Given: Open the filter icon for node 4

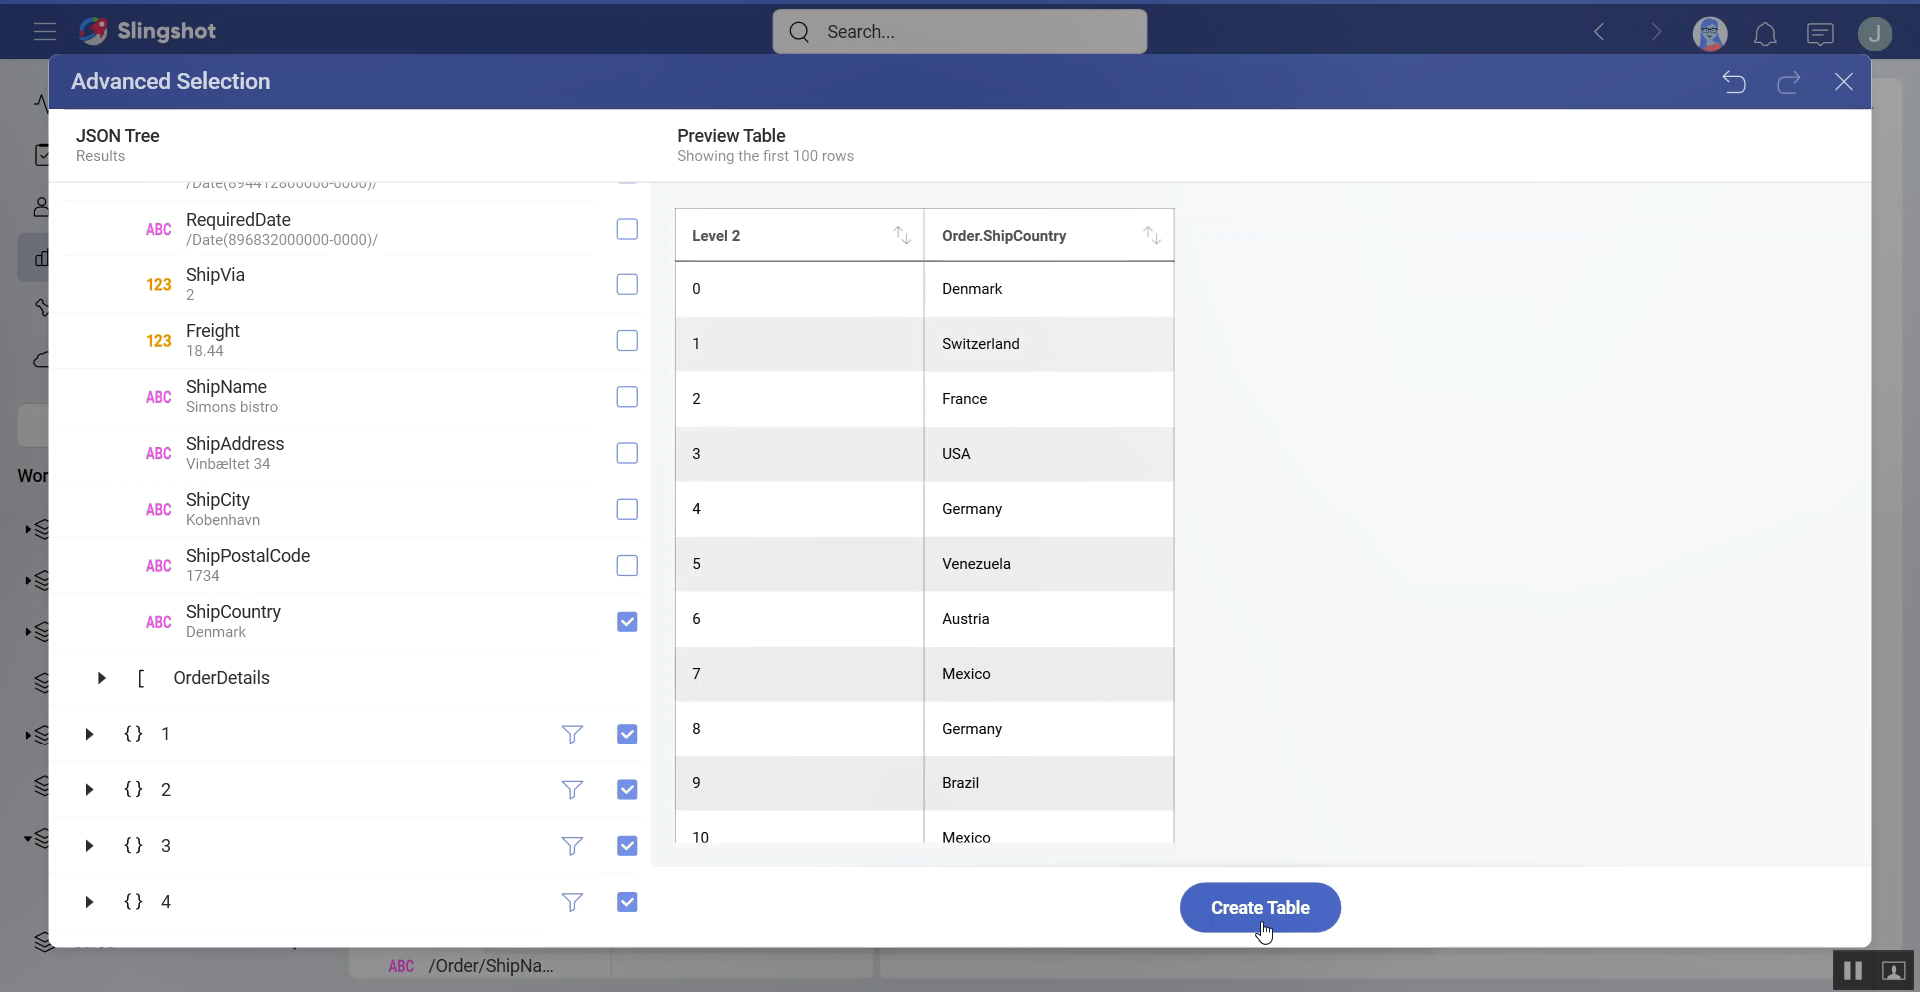Looking at the screenshot, I should (x=572, y=903).
